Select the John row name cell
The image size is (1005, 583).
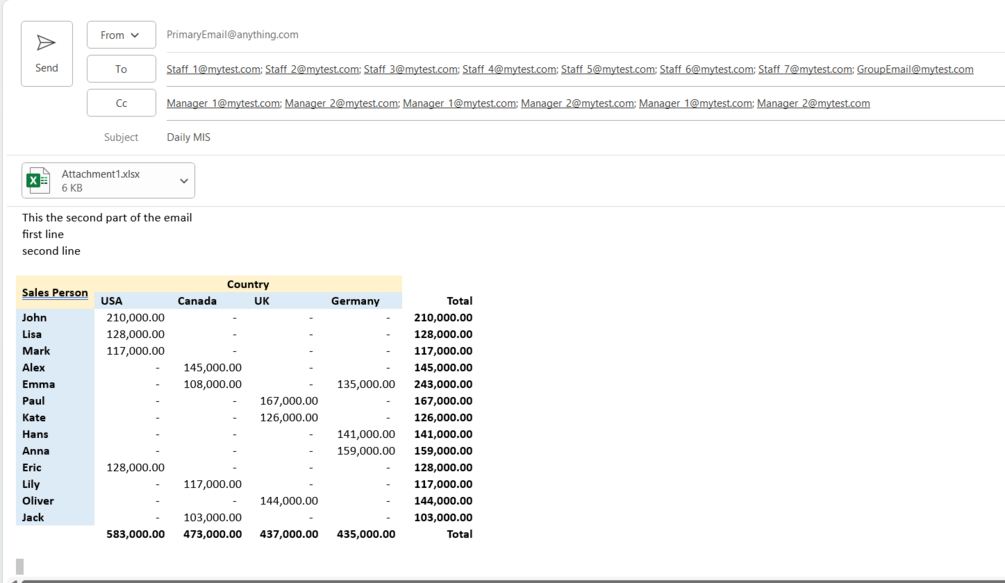[x=55, y=318]
